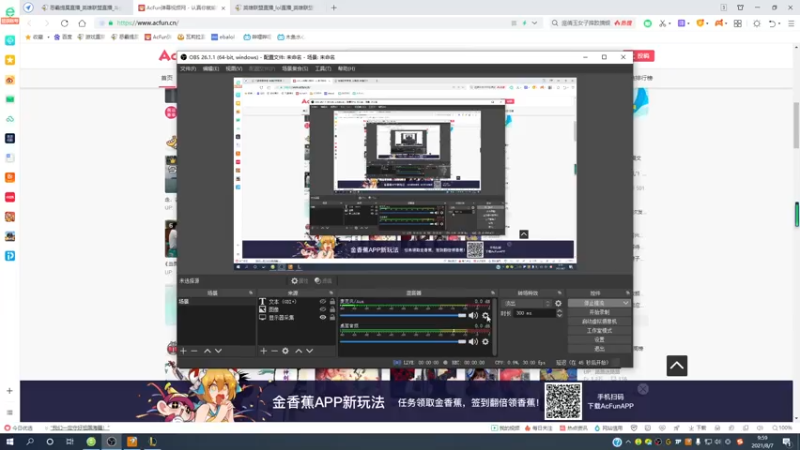Screen dimensions: 800x450
Task: Open source properties gear in 来源 panel toolbar
Action: pyautogui.click(x=286, y=351)
